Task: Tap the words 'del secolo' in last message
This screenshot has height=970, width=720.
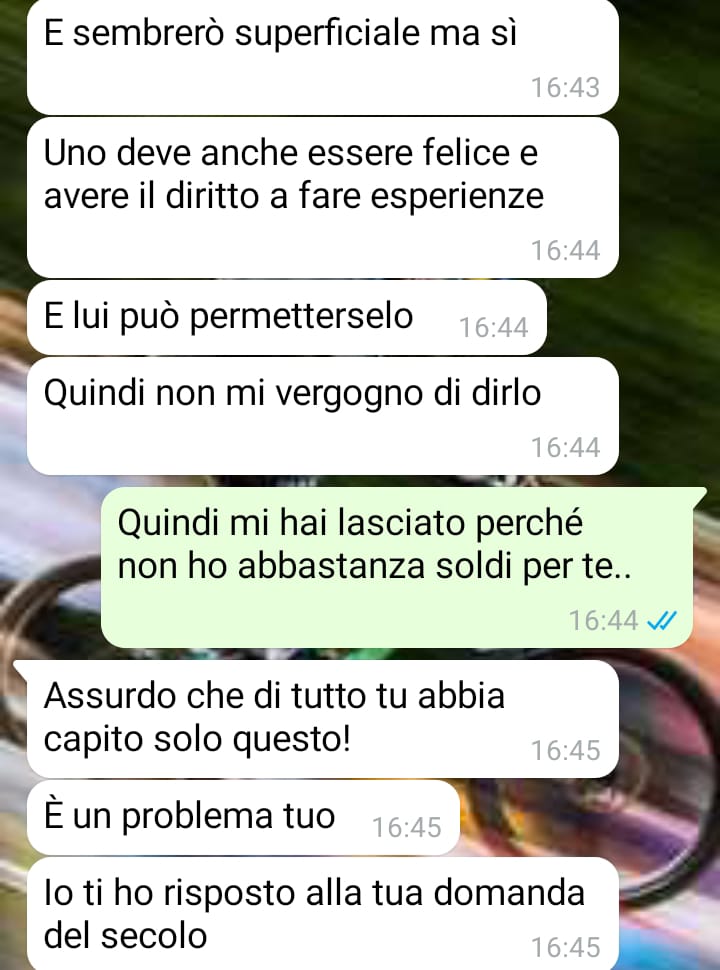Action: [125, 935]
